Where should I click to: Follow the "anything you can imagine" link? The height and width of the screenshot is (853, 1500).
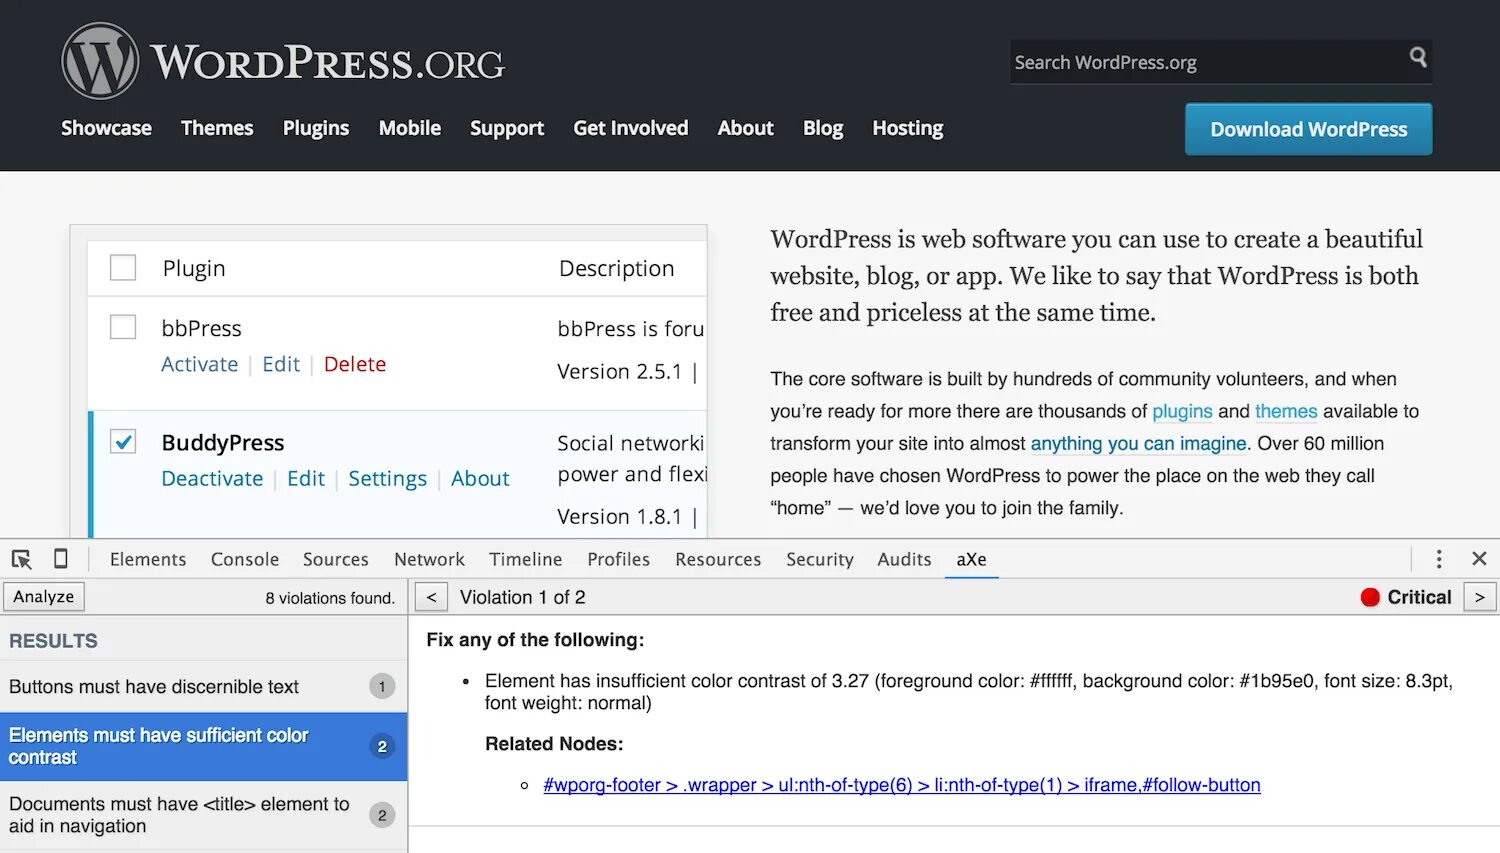pos(1138,443)
